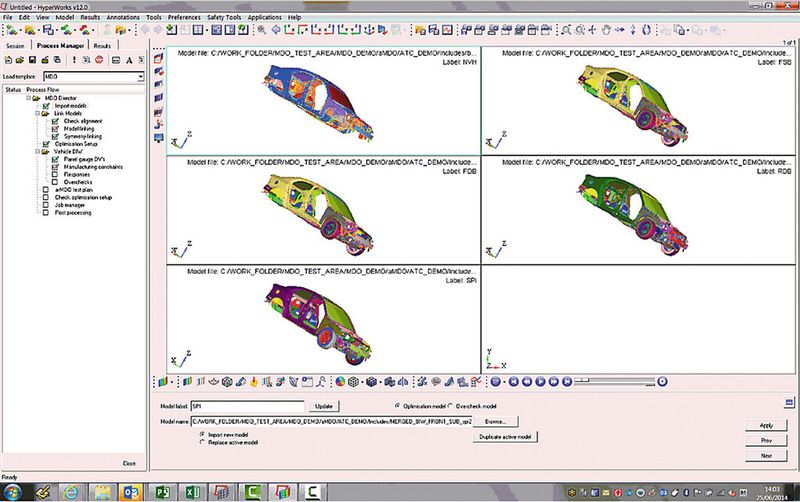Click the speech bubble notes icon in bottom toolbar
This screenshot has height=502, width=800.
pos(436,382)
